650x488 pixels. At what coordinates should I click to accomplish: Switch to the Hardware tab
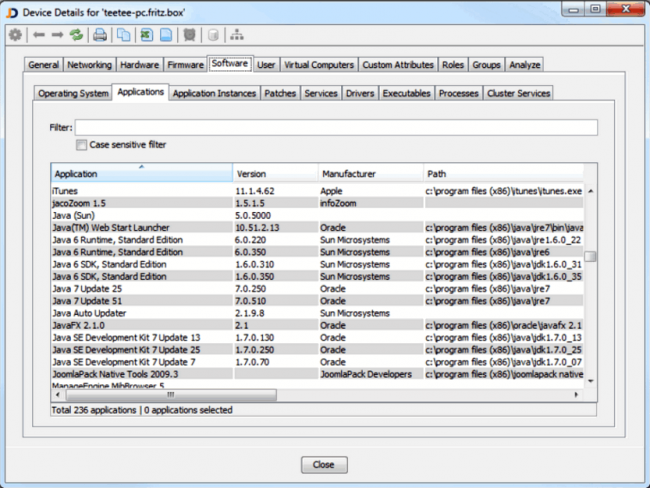pos(140,65)
